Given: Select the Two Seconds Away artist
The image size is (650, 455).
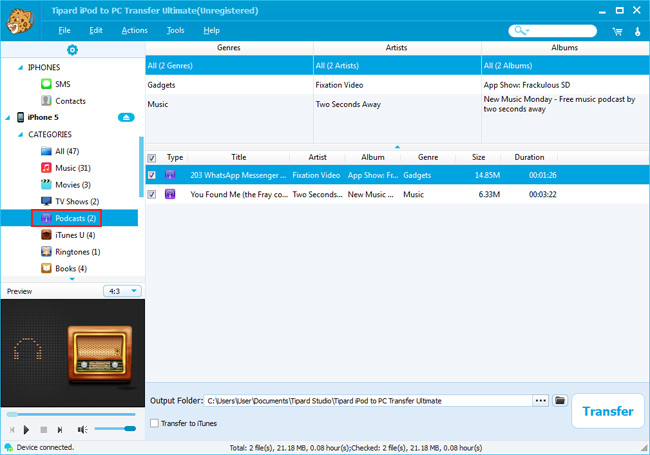Looking at the screenshot, I should (397, 104).
